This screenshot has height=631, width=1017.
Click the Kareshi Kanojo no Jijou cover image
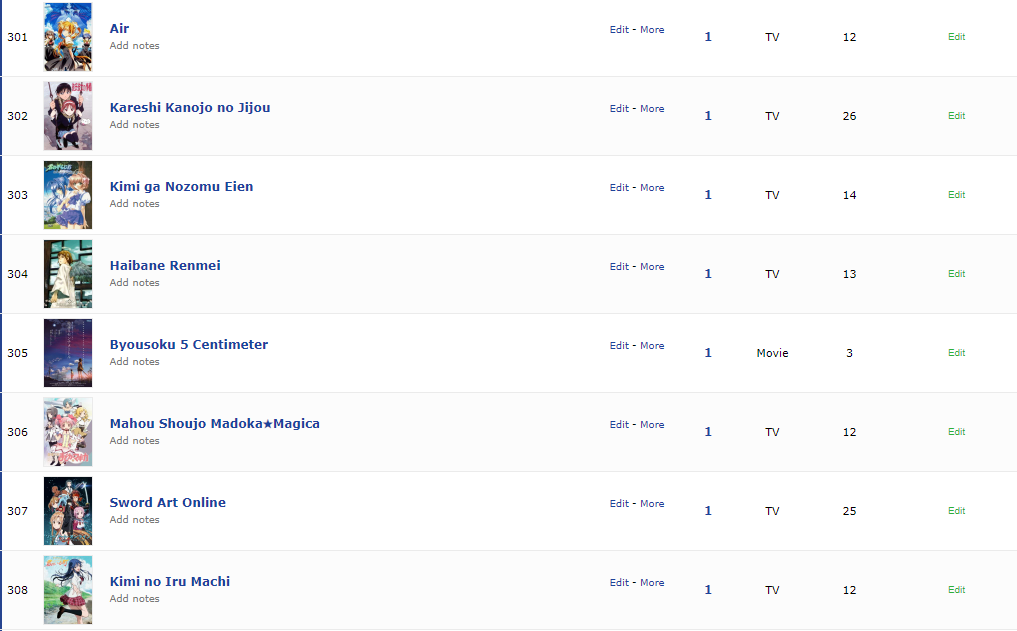tap(68, 116)
